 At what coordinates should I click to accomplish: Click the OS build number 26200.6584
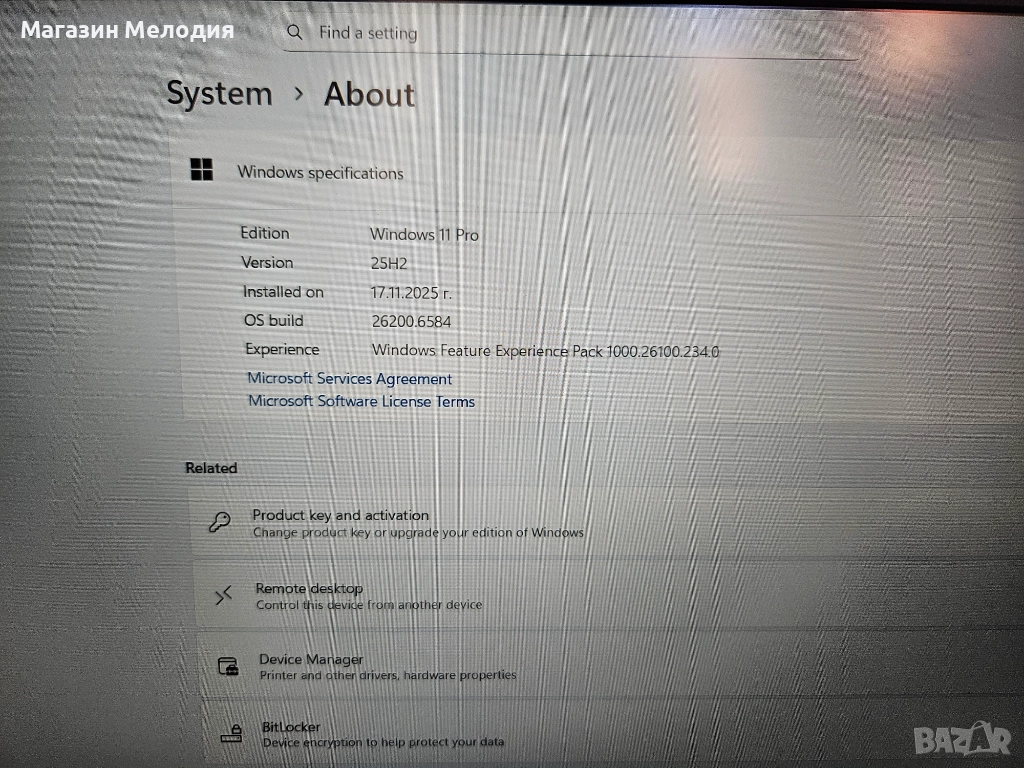pos(411,321)
